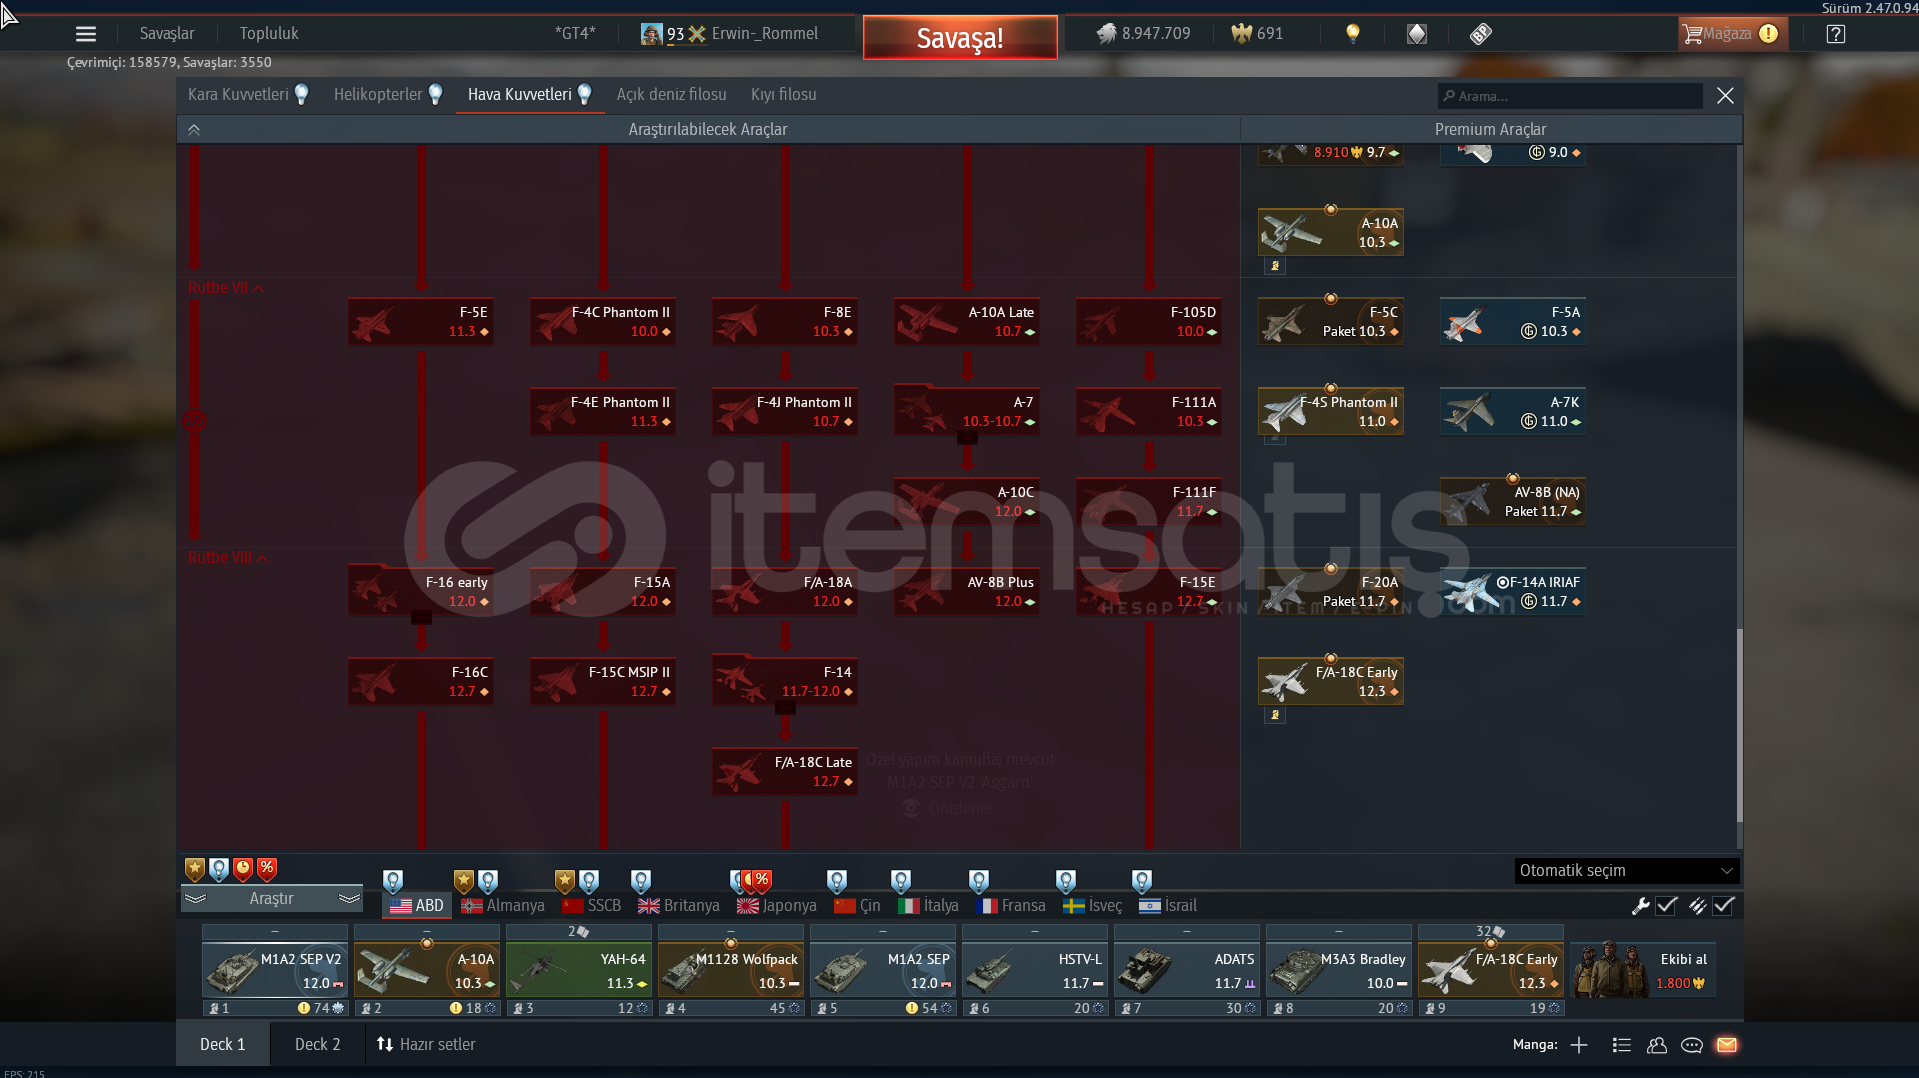Select the premium F-5C Paket aircraft
Screen dimensions: 1919x1078
click(1331, 322)
